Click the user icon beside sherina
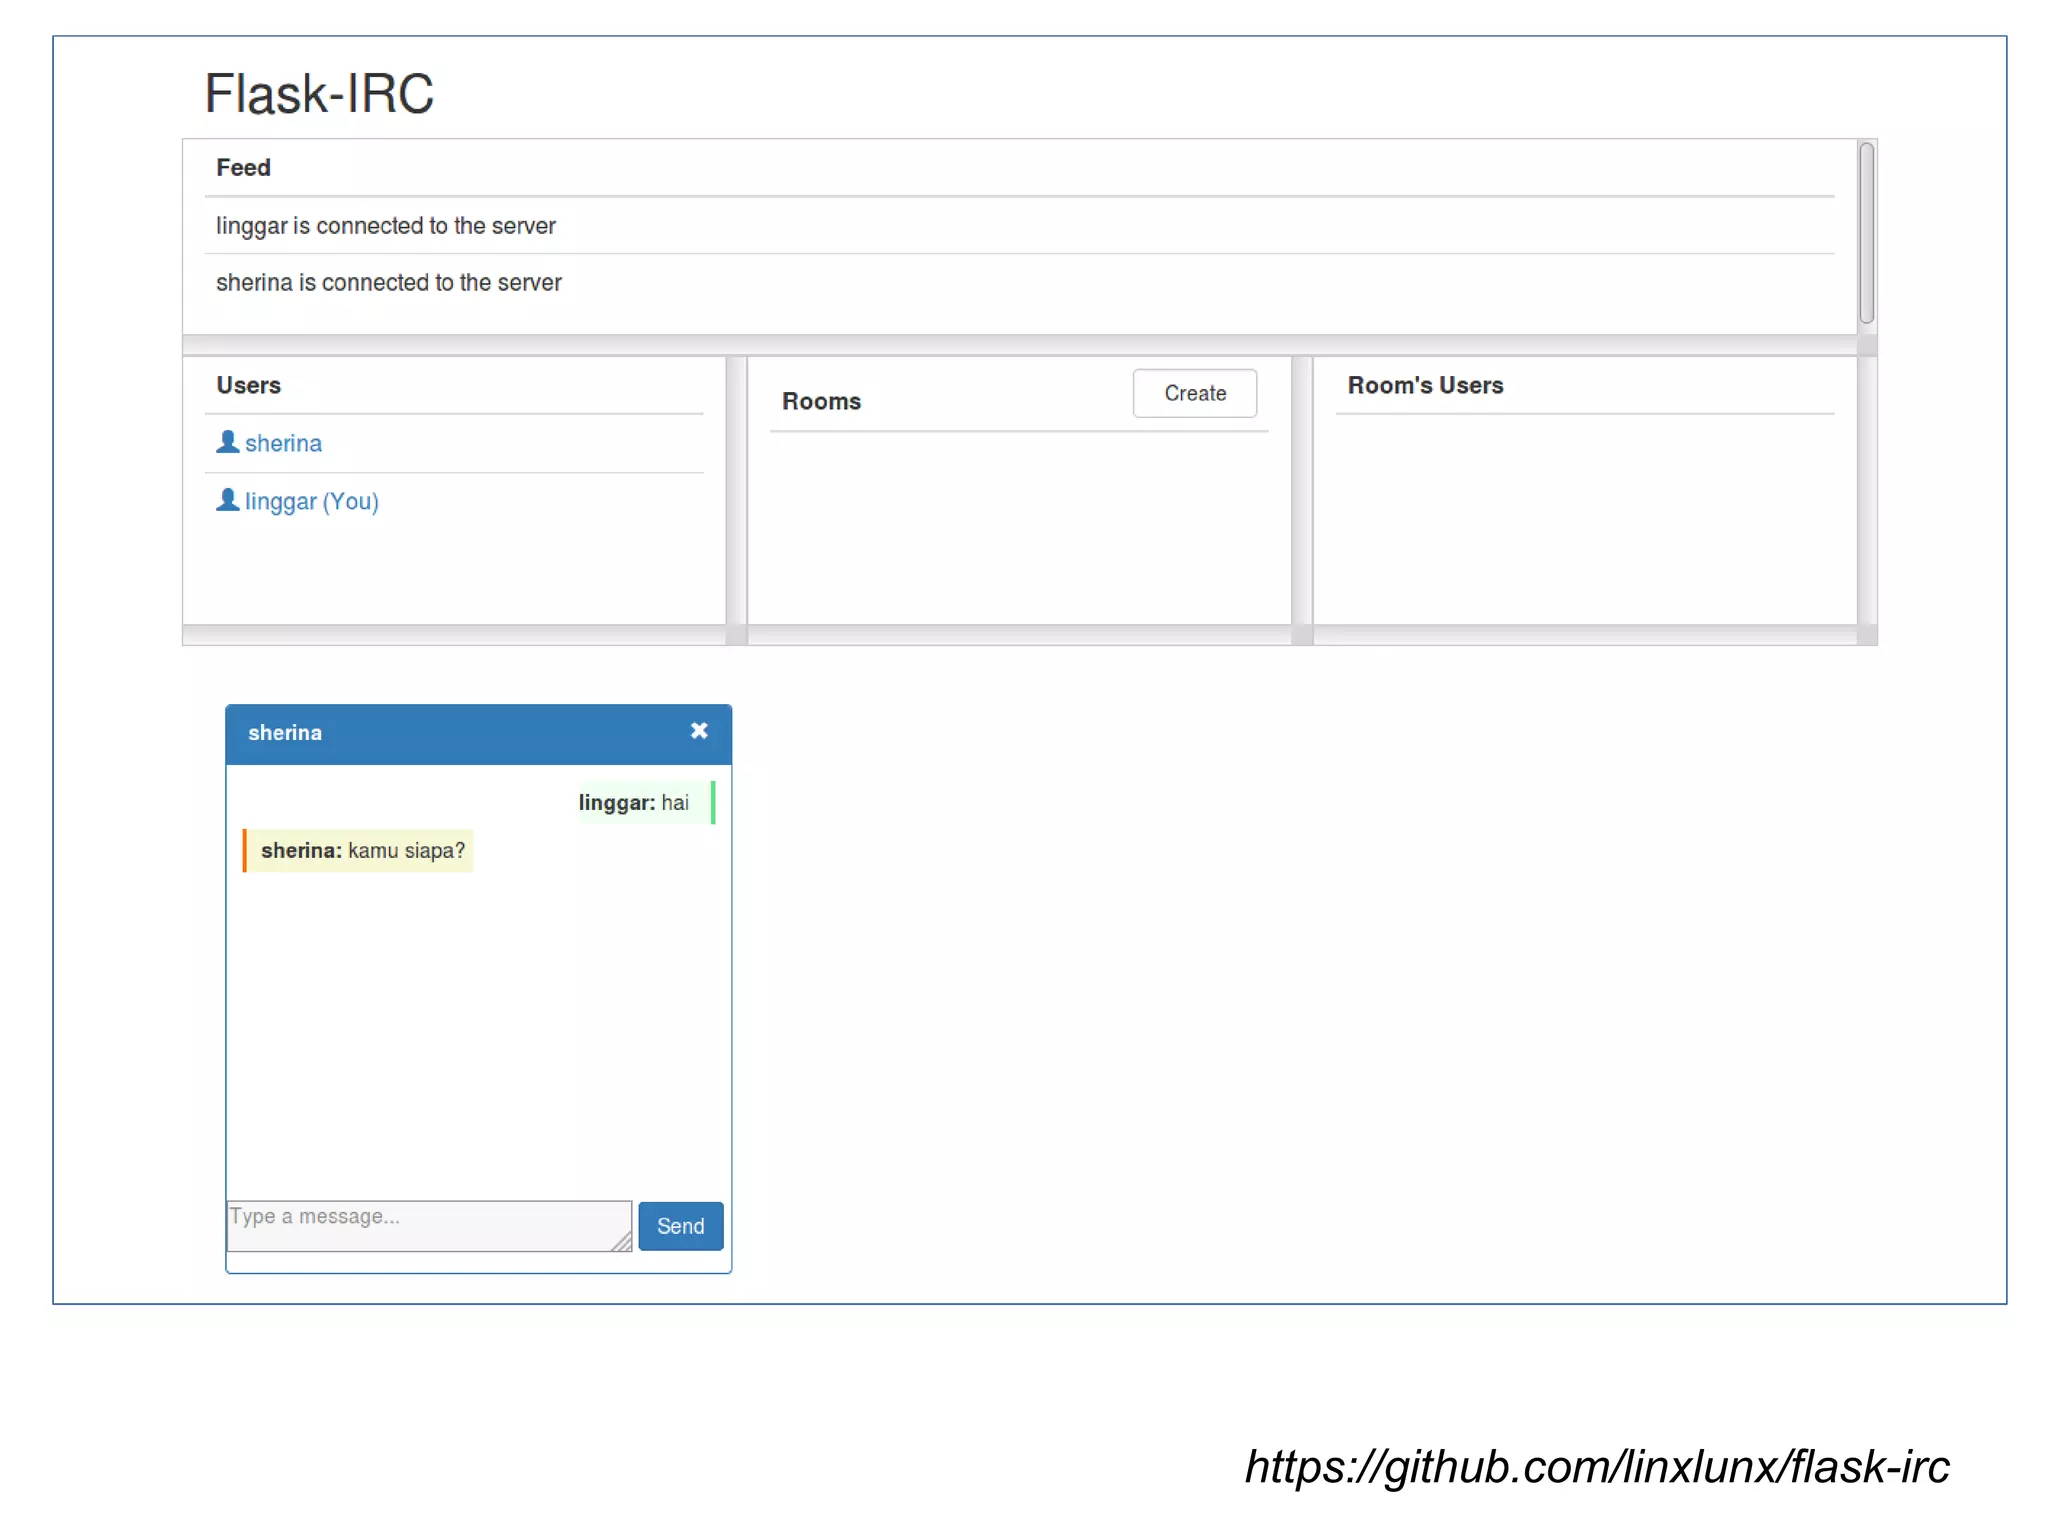 click(228, 442)
